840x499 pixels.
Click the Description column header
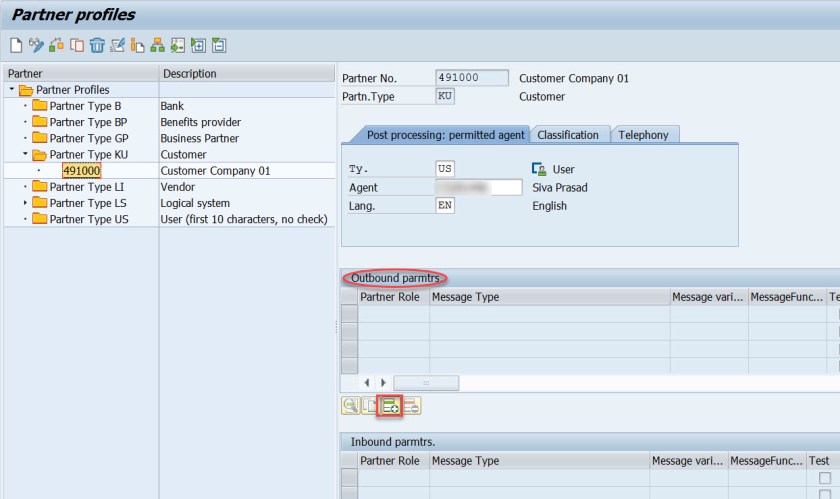tap(247, 73)
